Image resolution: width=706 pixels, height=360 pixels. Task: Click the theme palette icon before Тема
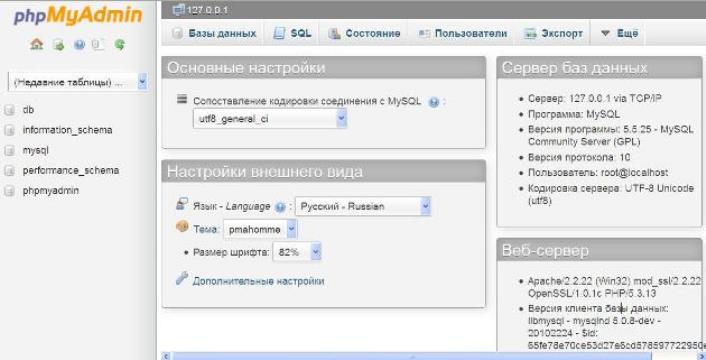tap(182, 226)
